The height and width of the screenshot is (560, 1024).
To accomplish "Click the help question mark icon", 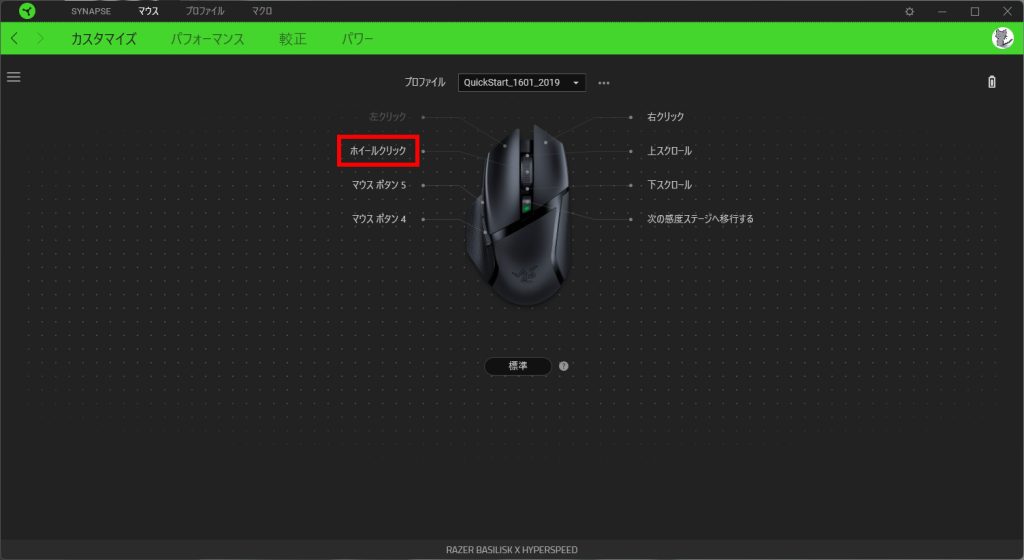I will point(564,366).
